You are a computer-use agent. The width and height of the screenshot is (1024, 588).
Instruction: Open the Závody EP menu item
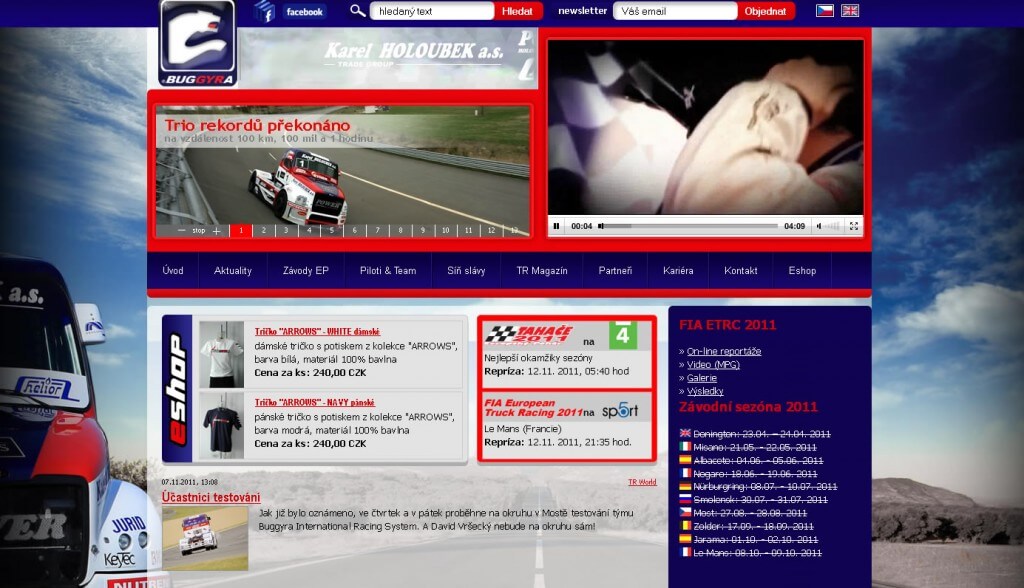point(306,270)
